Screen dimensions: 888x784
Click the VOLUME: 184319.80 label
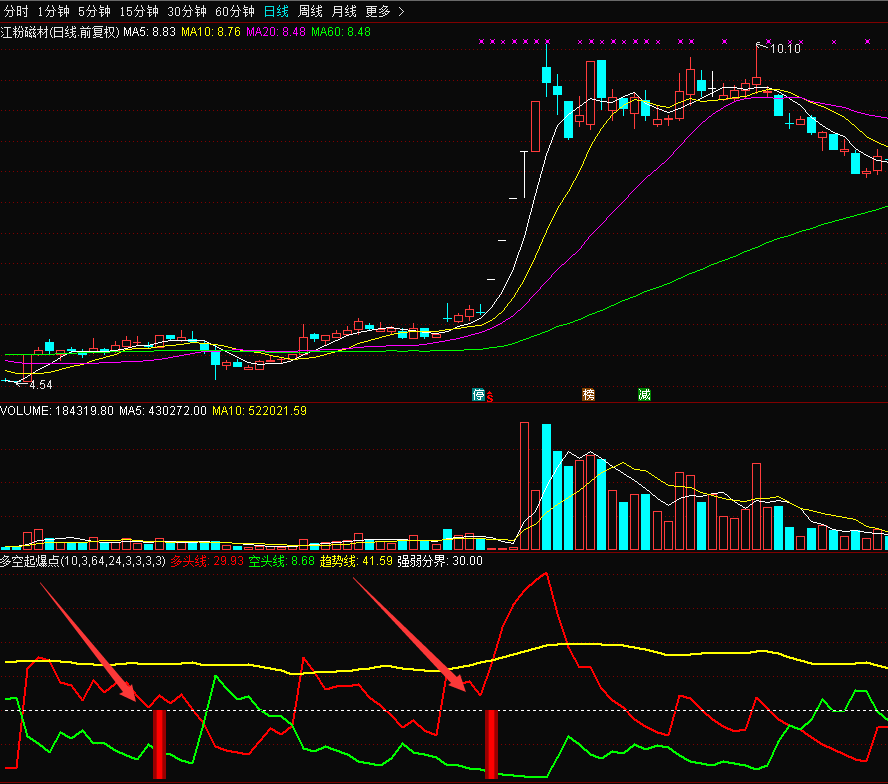[57, 411]
